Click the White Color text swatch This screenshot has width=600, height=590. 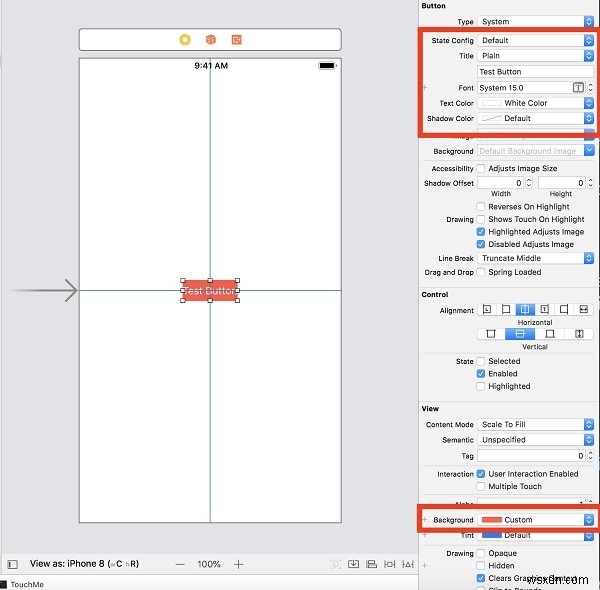(x=491, y=103)
